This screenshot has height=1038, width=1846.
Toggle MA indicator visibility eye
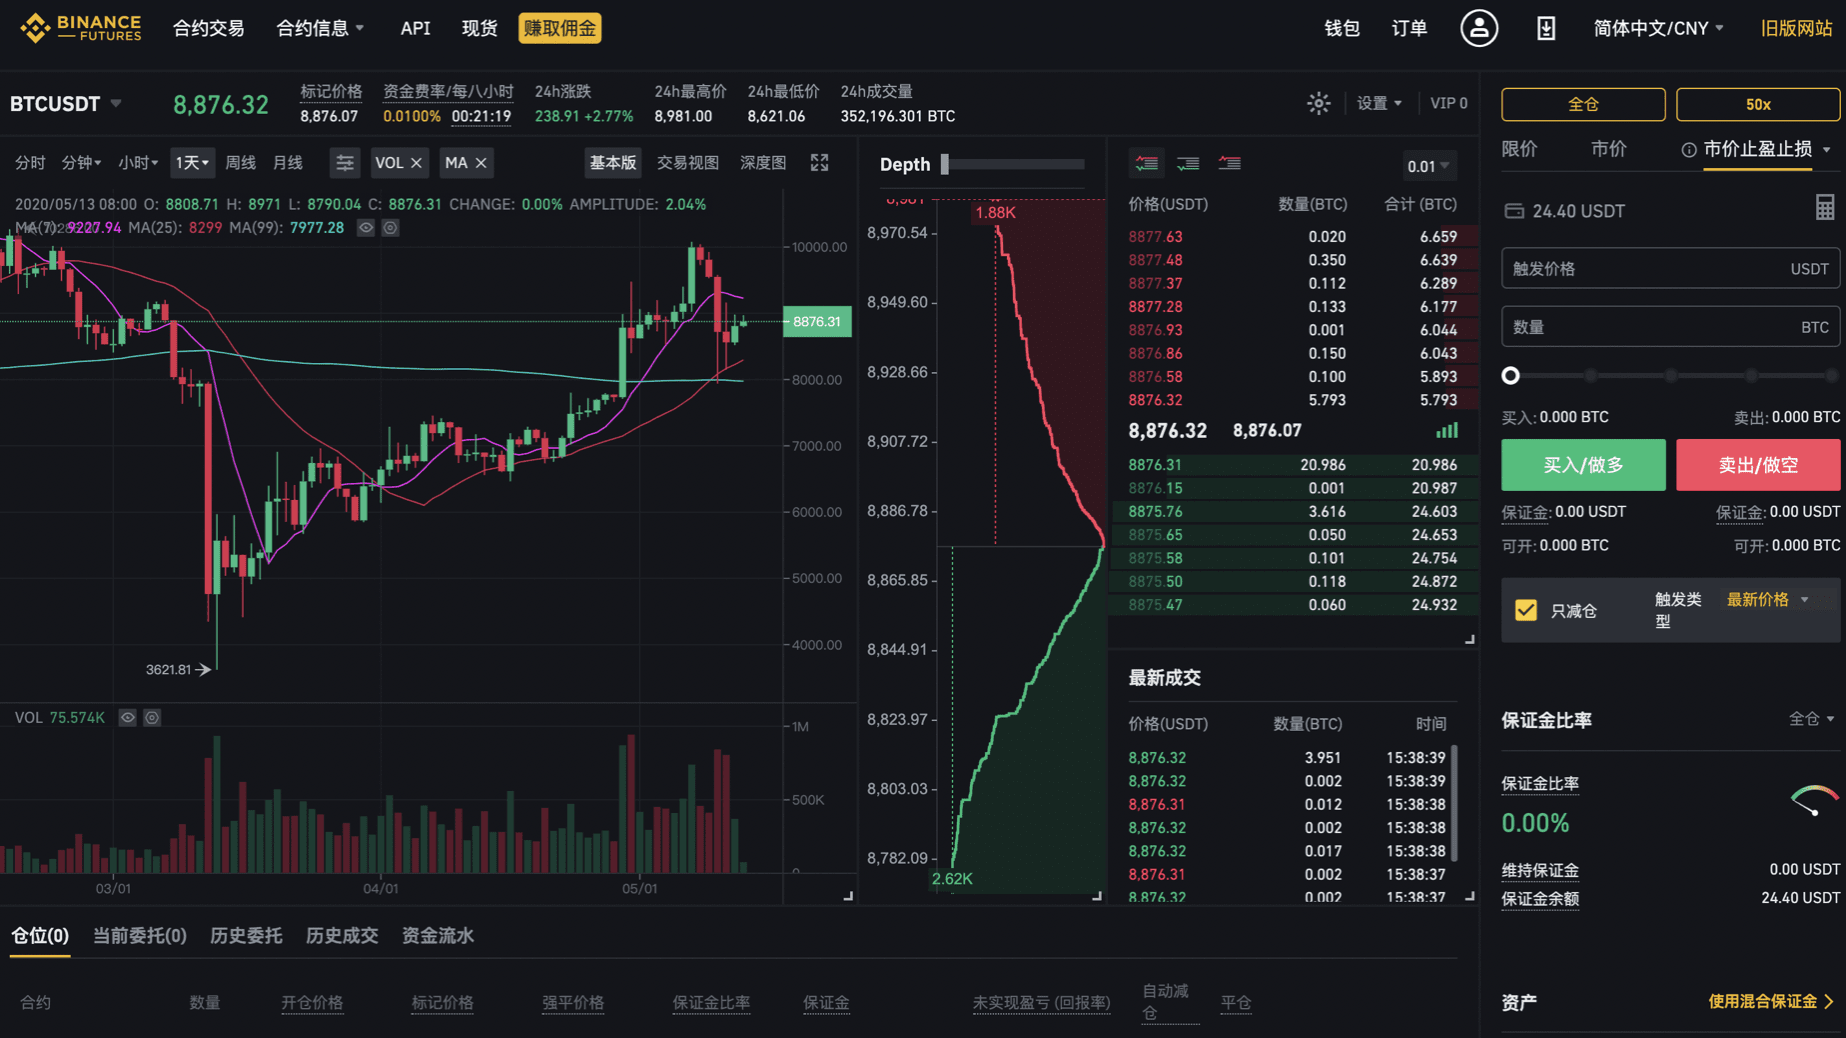[x=366, y=228]
